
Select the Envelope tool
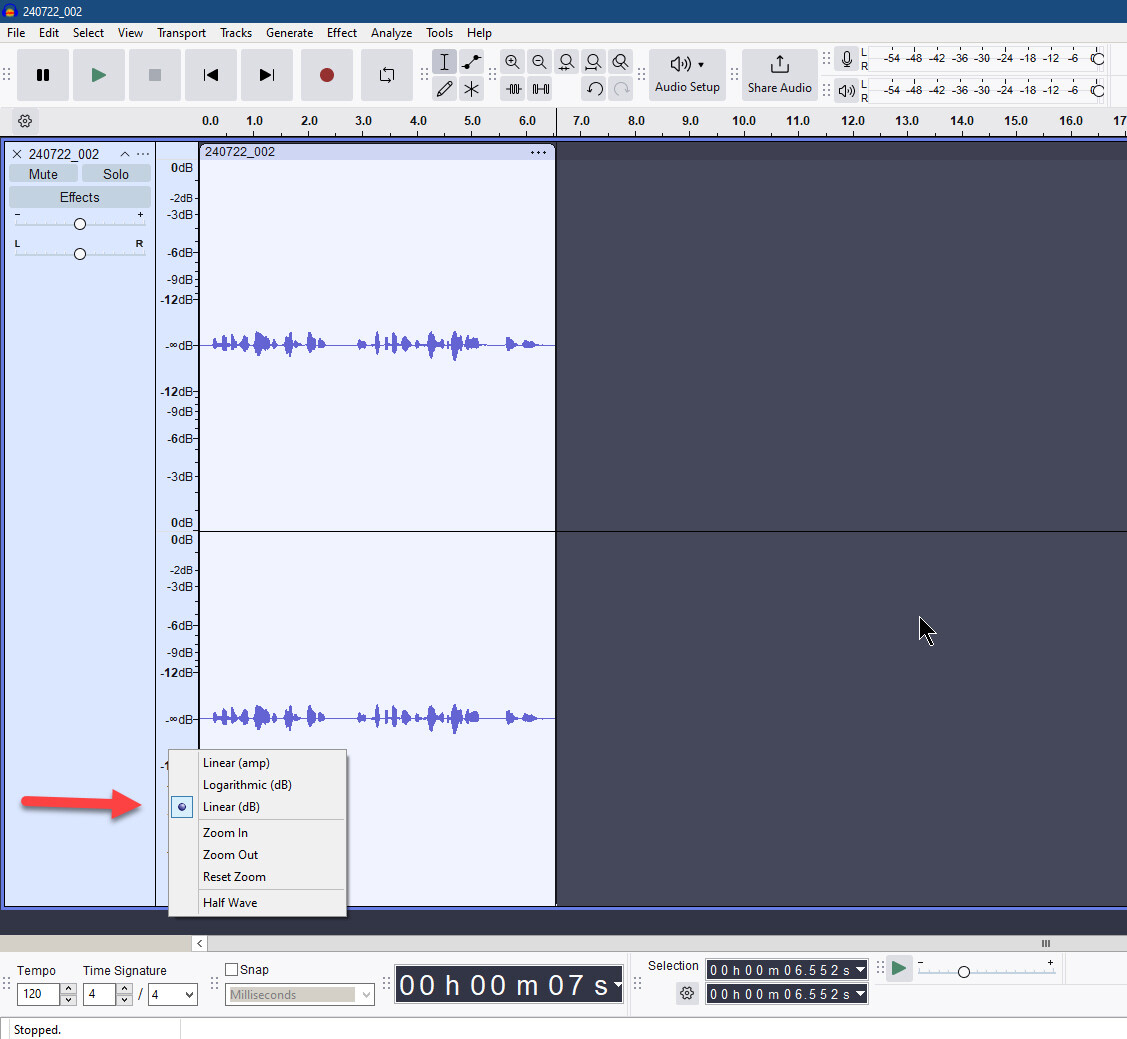tap(471, 62)
